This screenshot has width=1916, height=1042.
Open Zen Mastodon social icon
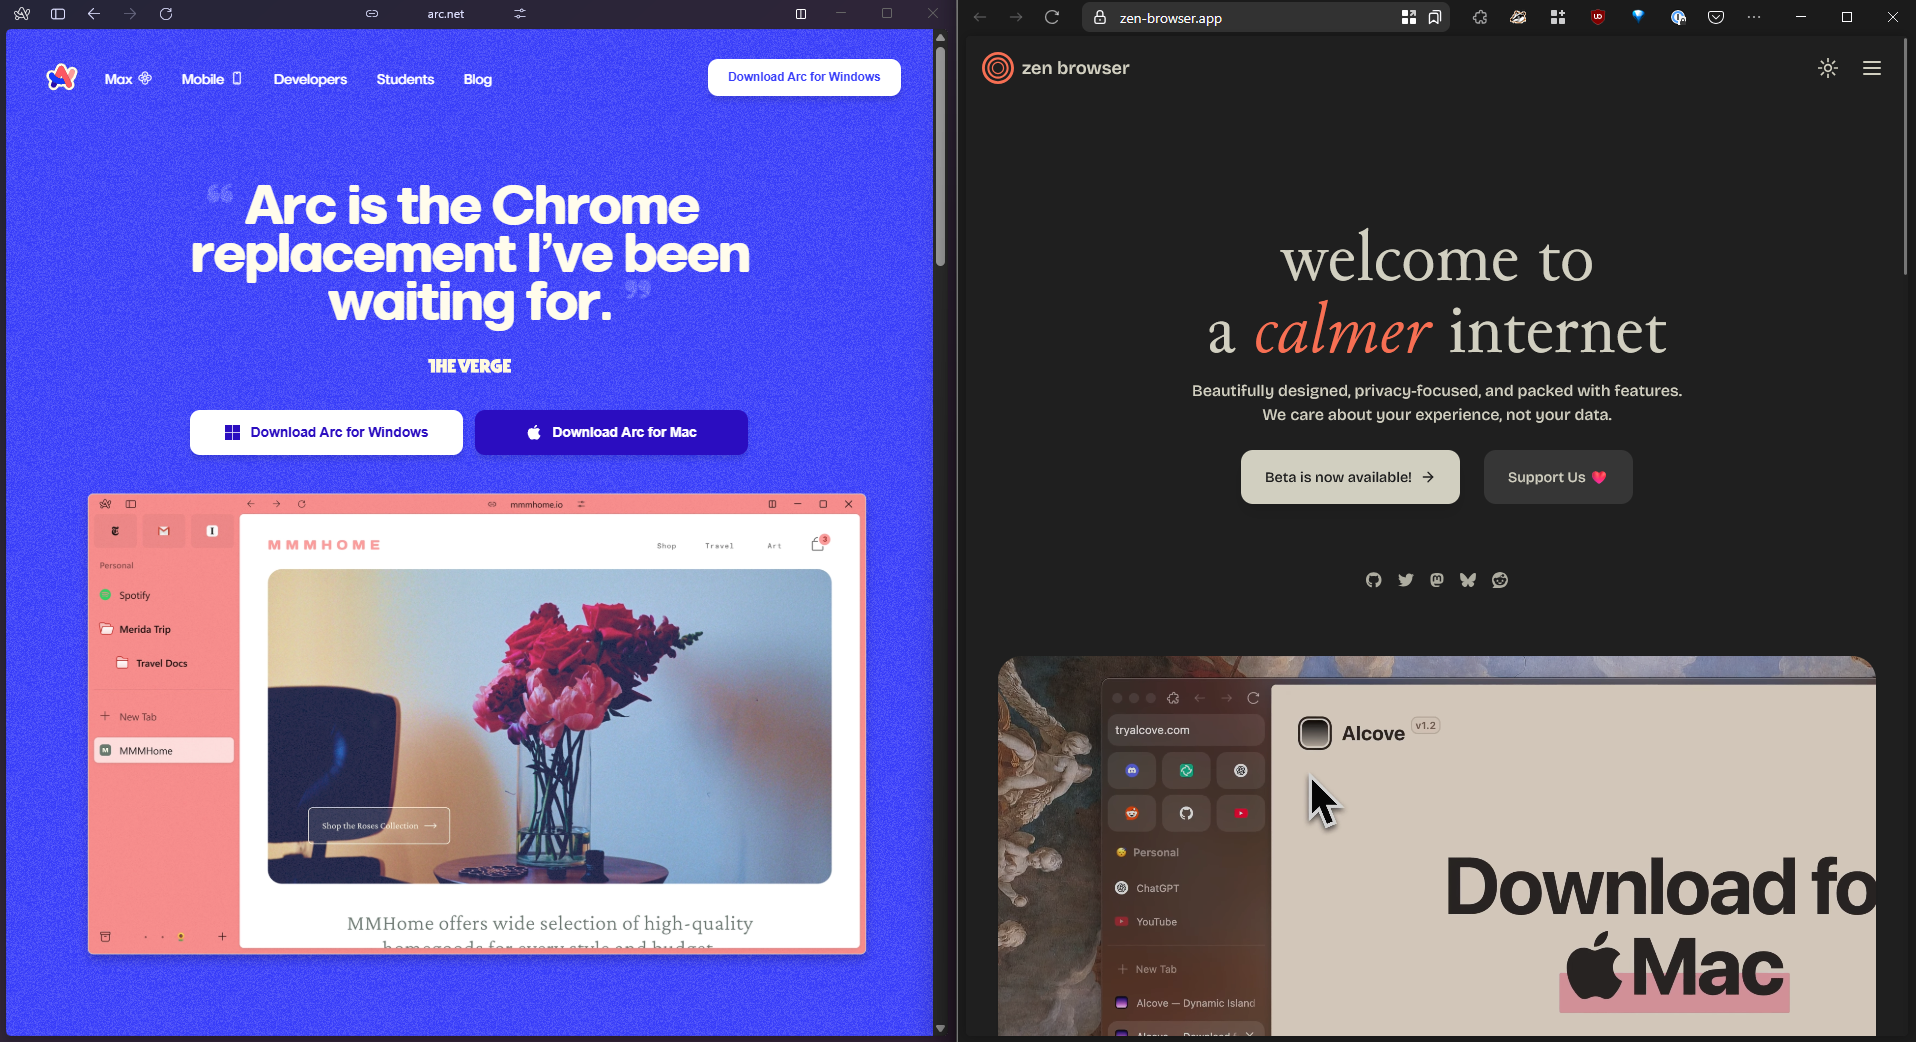1437,580
